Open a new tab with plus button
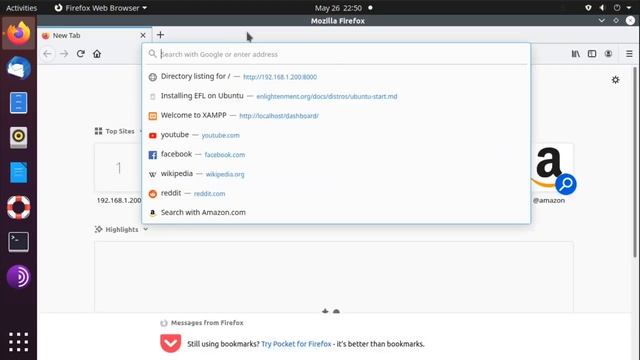 tap(160, 35)
